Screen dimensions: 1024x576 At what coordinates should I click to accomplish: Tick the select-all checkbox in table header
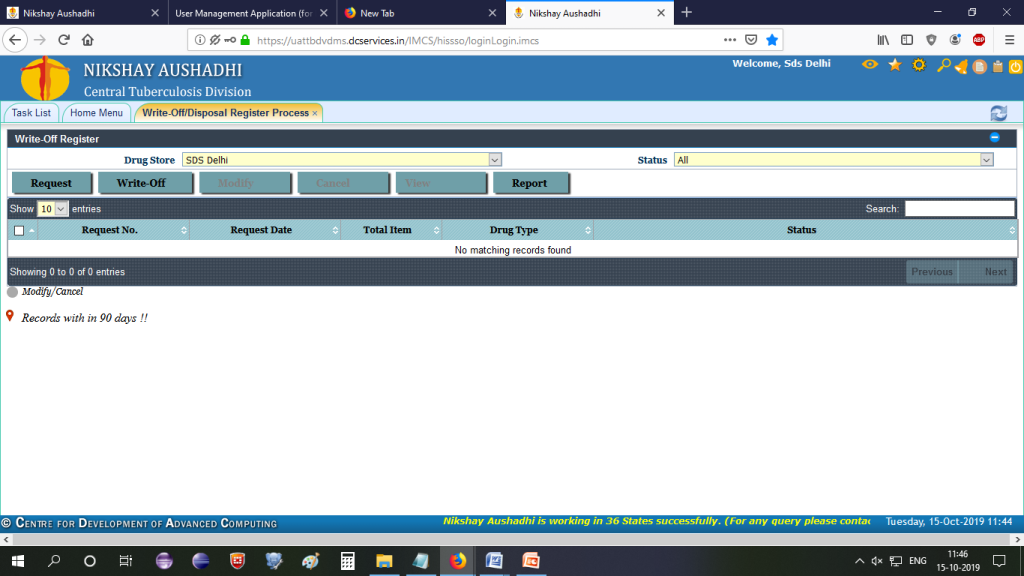pos(19,231)
